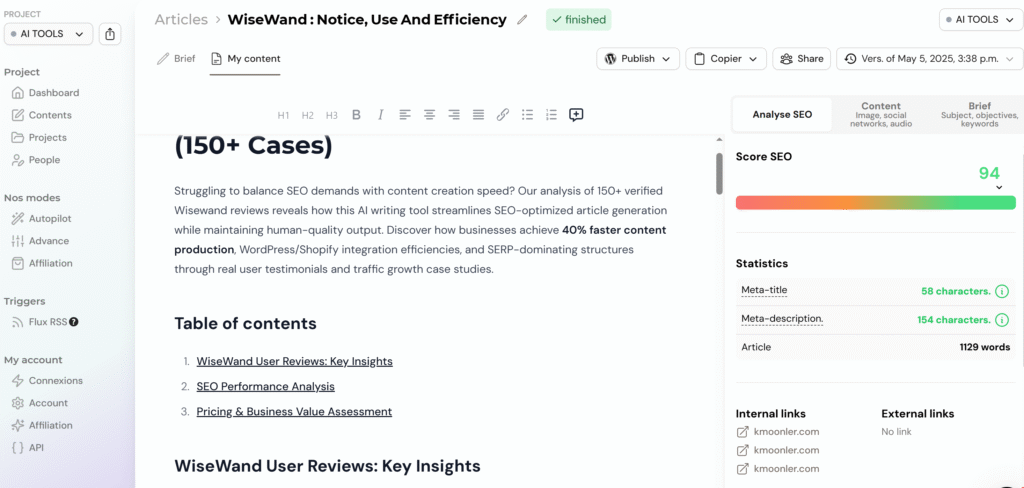Open the Copier dropdown
The height and width of the screenshot is (488, 1024).
(x=726, y=59)
